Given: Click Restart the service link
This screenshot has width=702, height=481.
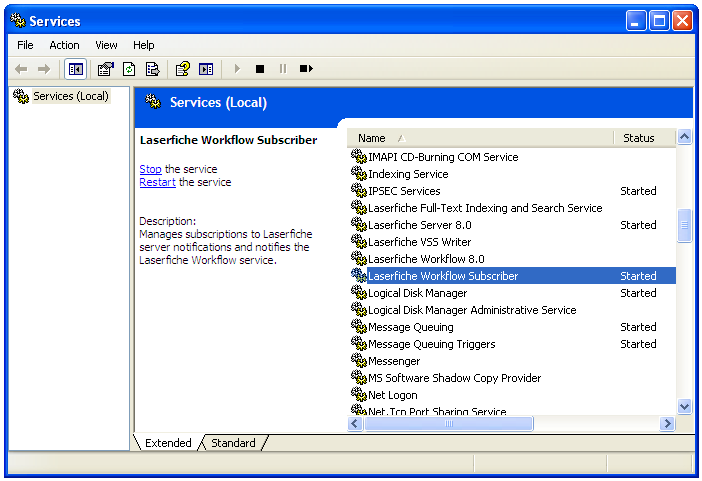Looking at the screenshot, I should [x=157, y=182].
